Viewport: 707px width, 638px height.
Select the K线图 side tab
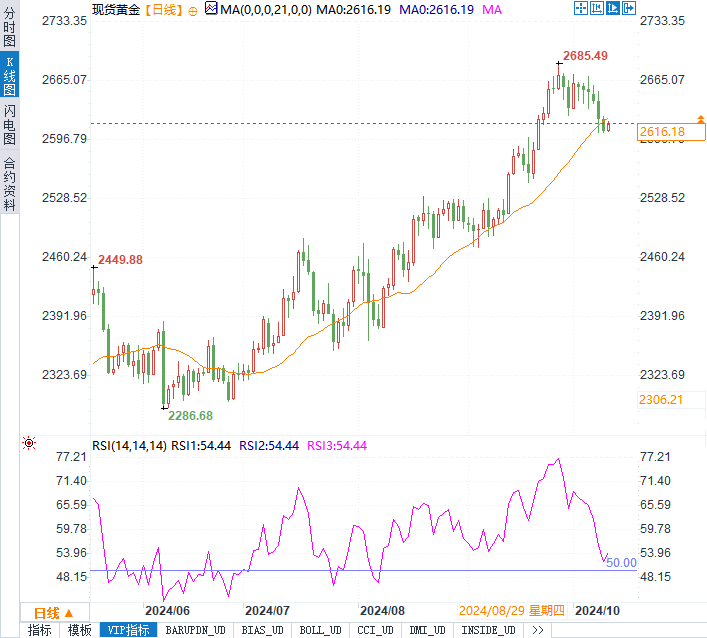[9, 75]
